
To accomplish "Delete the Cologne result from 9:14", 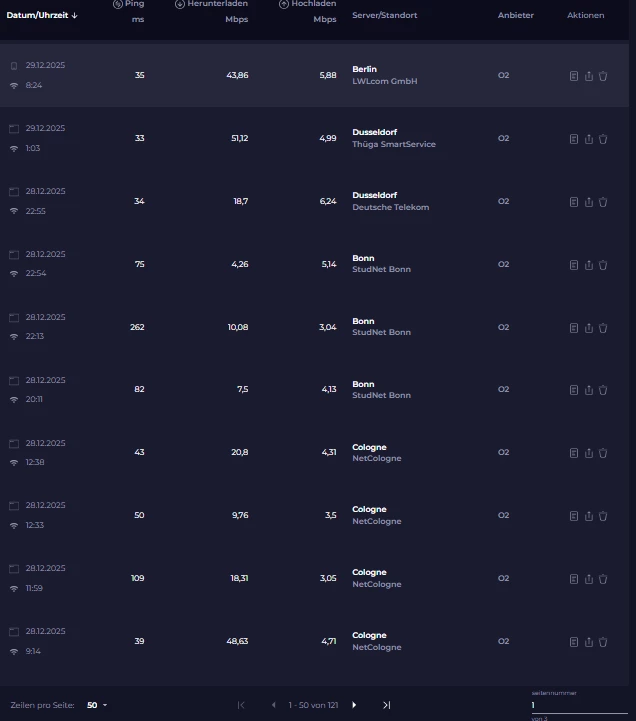I will click(x=603, y=642).
